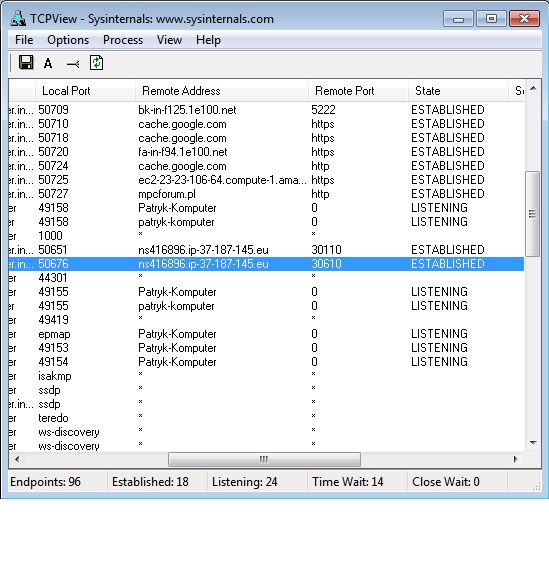Open the Options menu
Screen dimensions: 549x572
pos(68,40)
